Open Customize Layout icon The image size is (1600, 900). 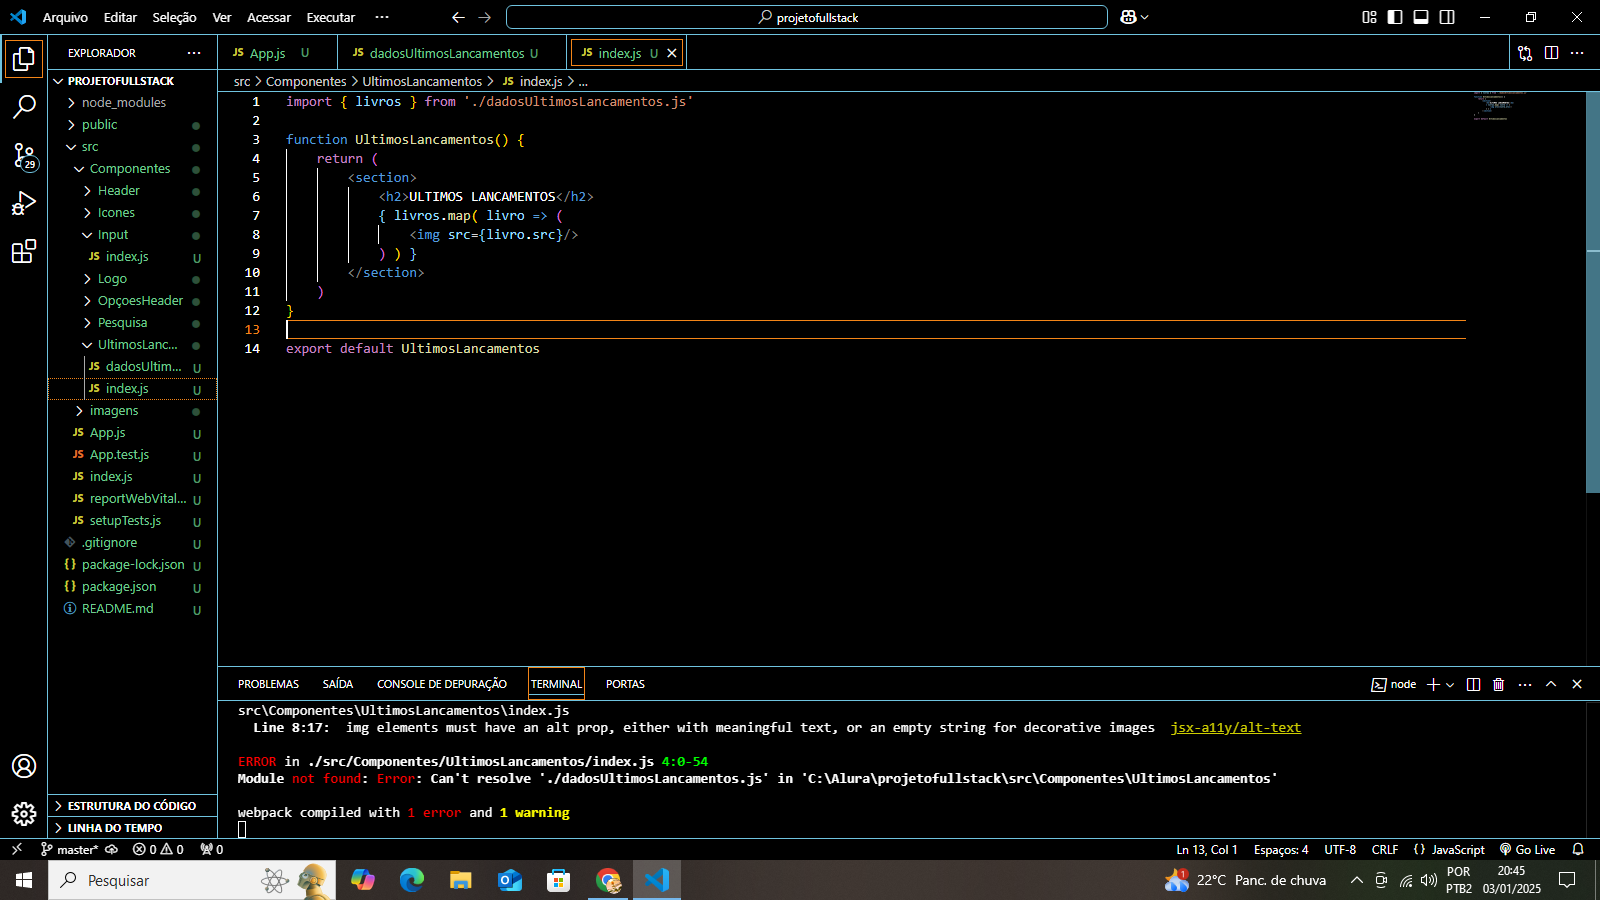click(1370, 17)
